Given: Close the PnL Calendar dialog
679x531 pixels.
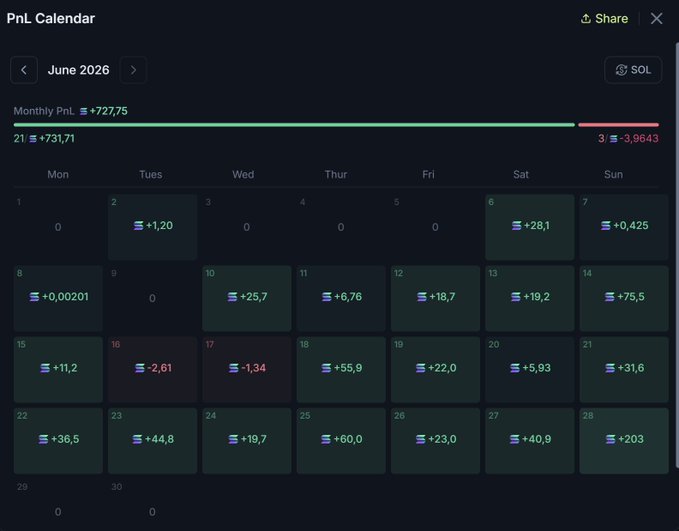Looking at the screenshot, I should point(656,19).
